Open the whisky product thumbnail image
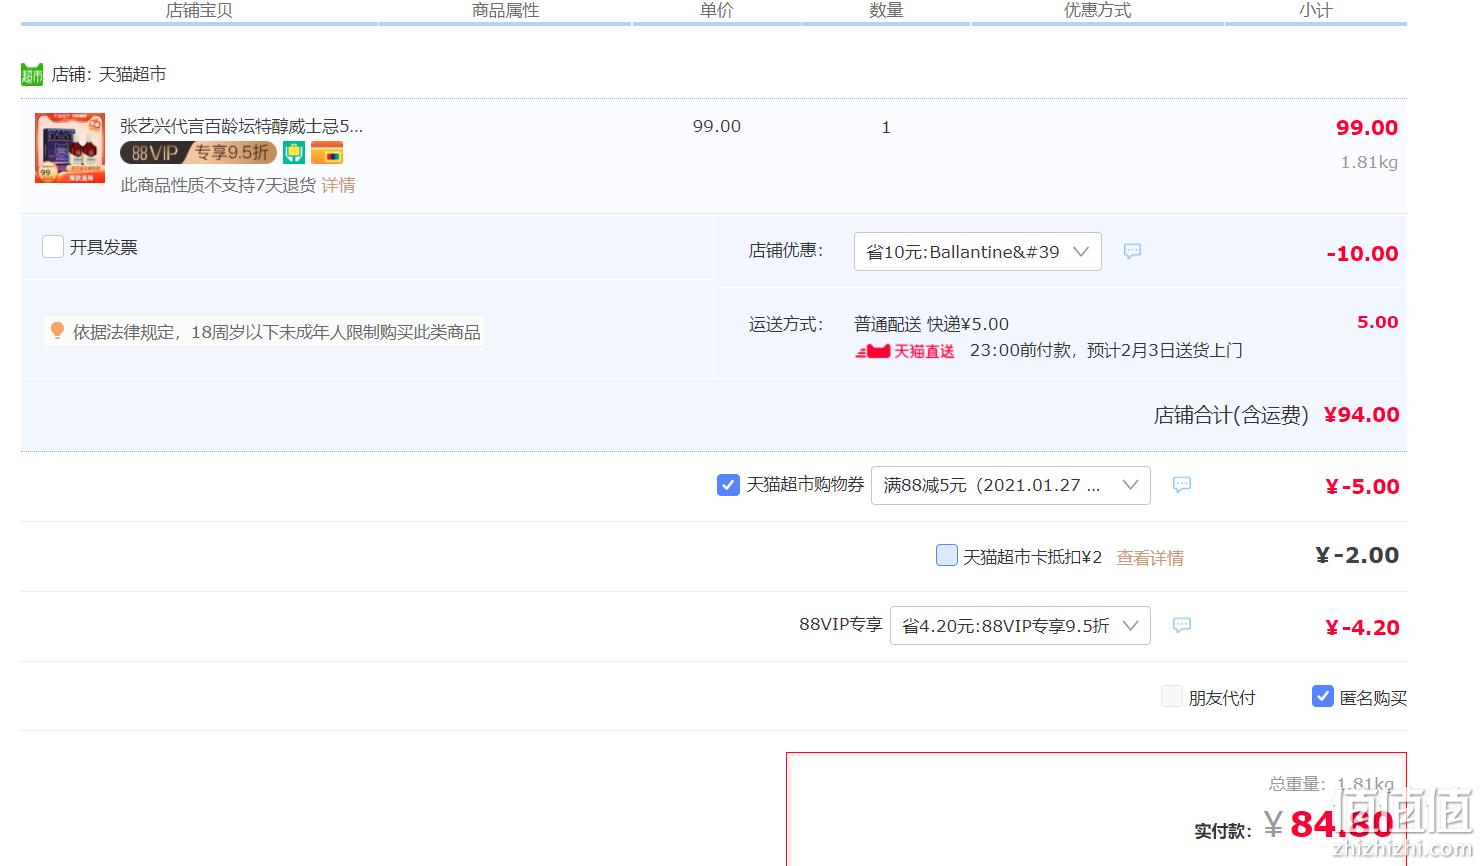This screenshot has width=1482, height=866. (x=70, y=148)
